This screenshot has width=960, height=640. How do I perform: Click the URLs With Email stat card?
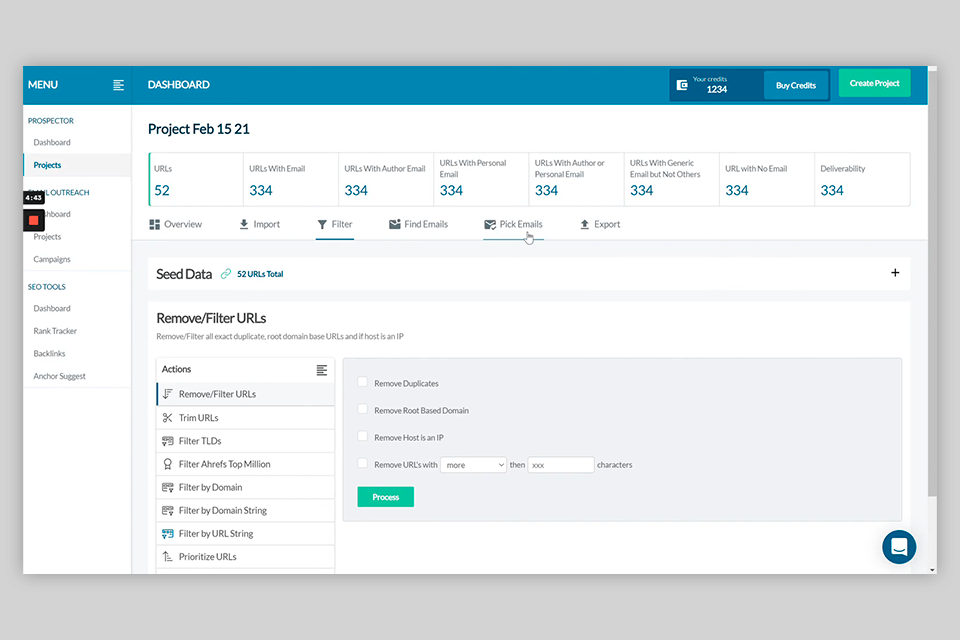click(x=291, y=179)
